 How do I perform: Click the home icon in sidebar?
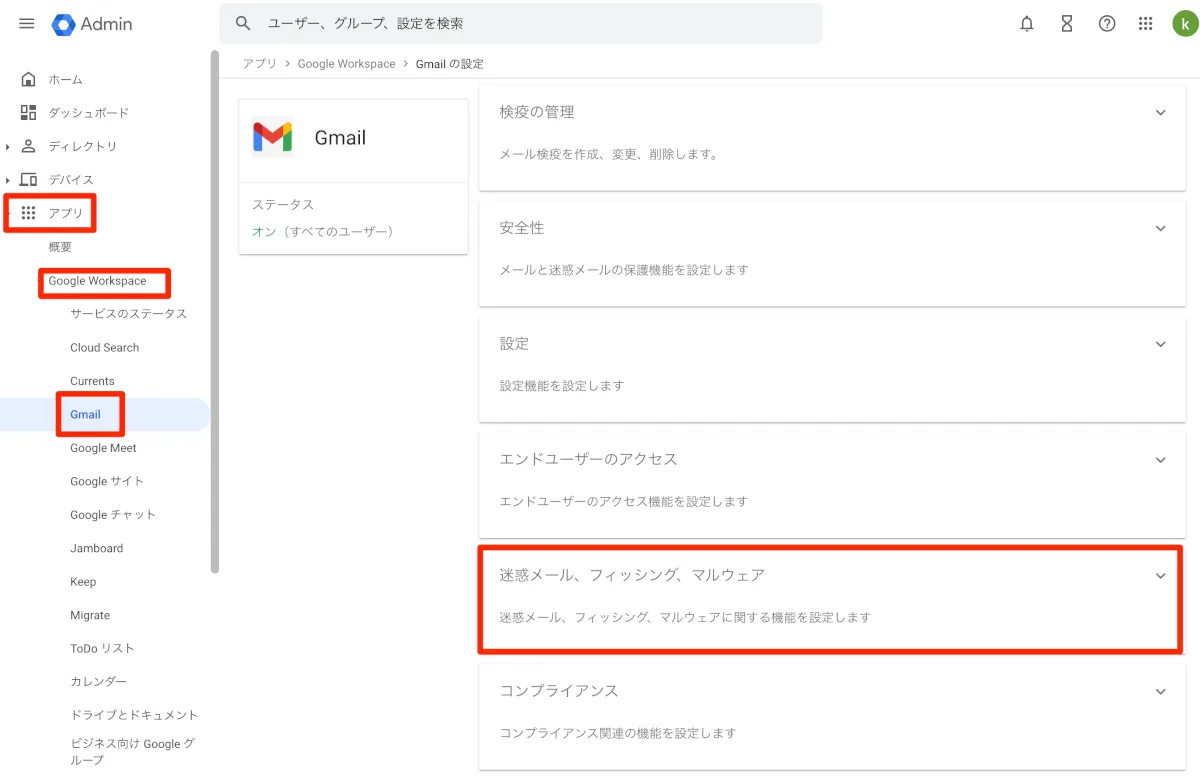click(28, 79)
